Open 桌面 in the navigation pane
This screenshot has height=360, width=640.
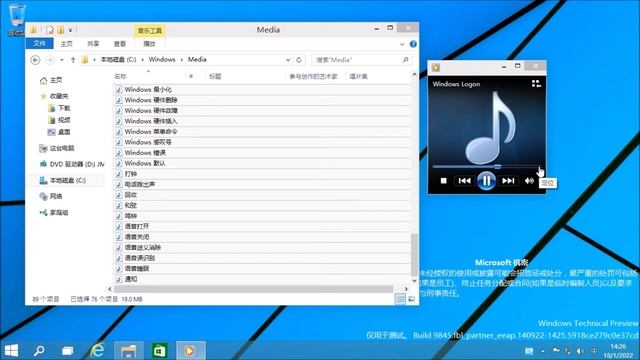[x=60, y=132]
